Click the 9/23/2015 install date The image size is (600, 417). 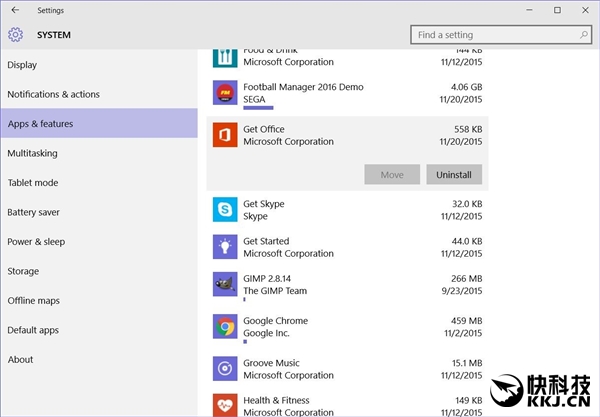462,291
